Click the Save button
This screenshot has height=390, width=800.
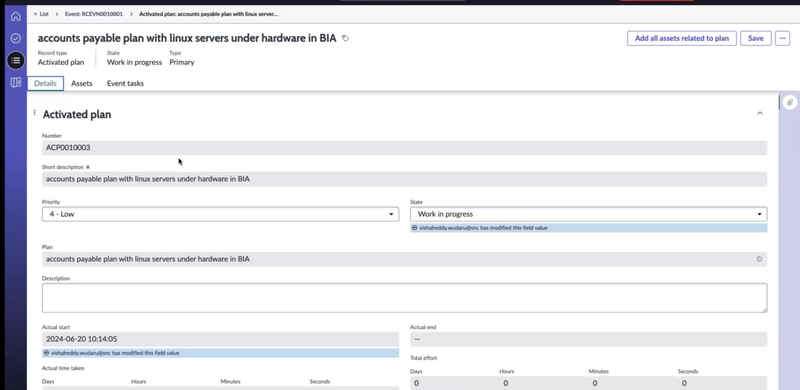coord(756,38)
